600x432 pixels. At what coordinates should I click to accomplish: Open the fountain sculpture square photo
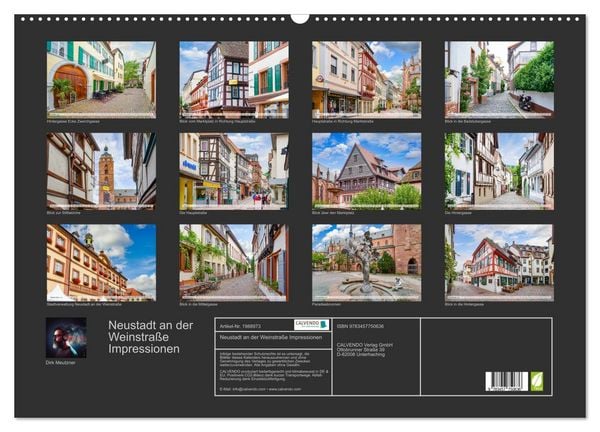367,262
